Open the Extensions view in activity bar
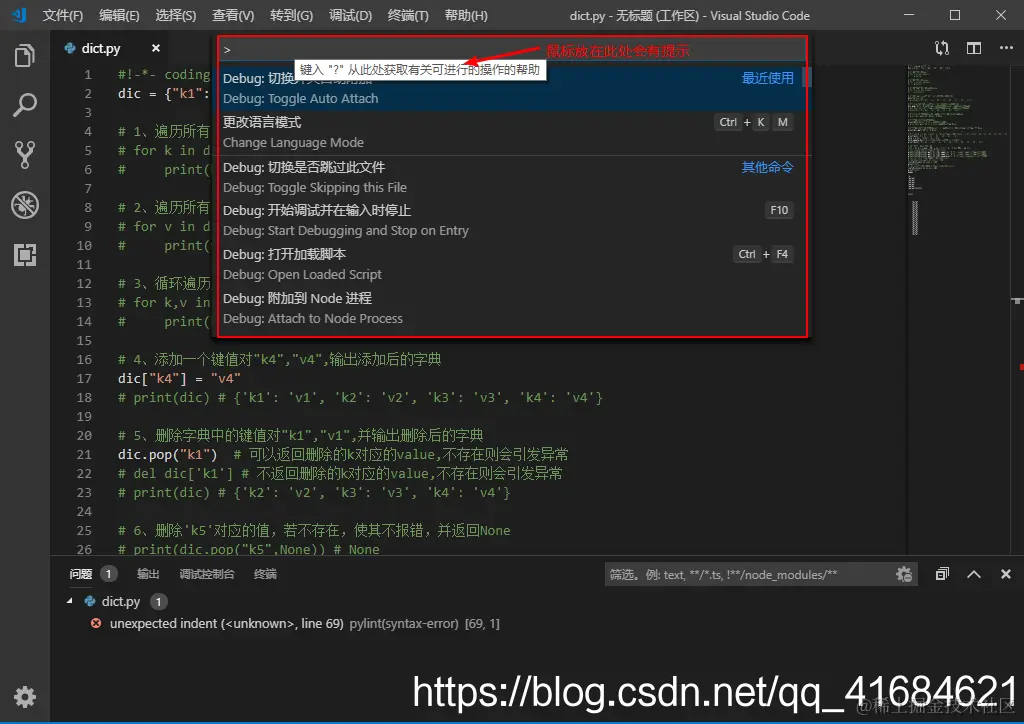 click(25, 255)
